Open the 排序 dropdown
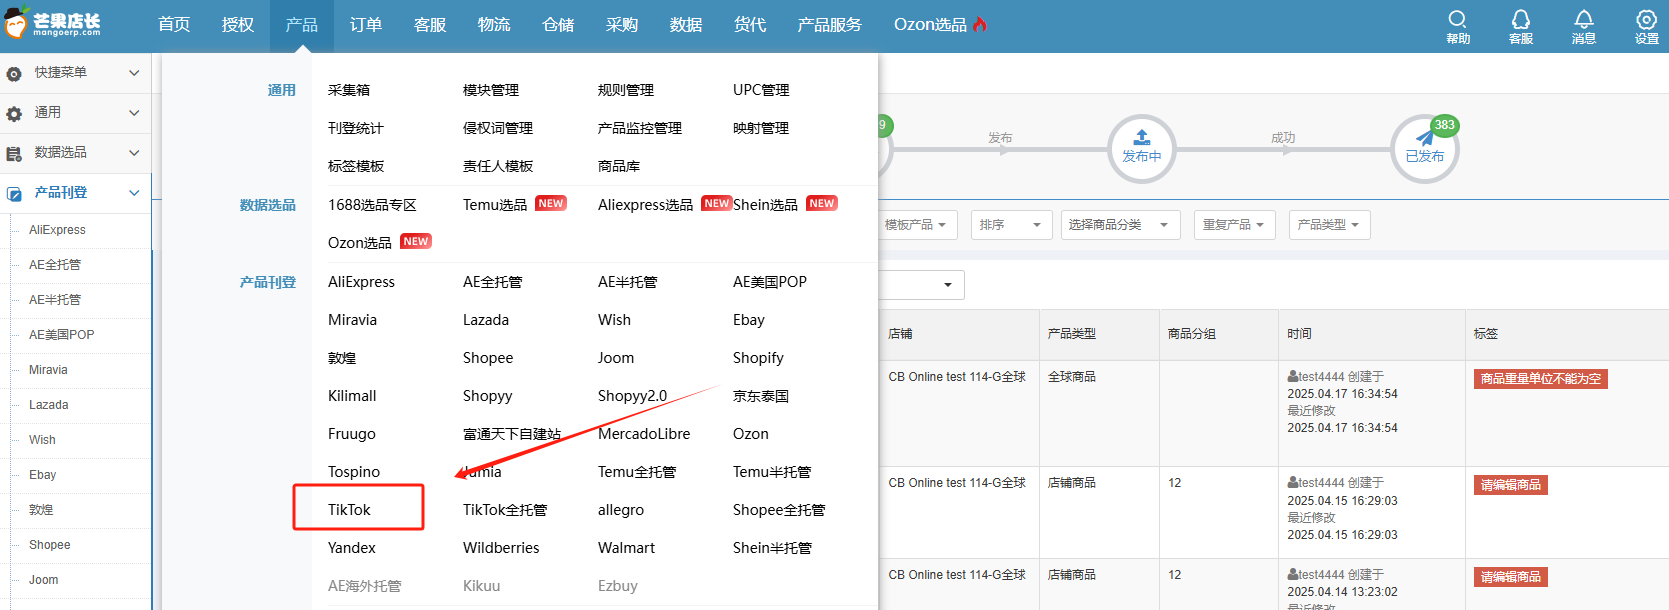The image size is (1669, 610). pos(1010,225)
